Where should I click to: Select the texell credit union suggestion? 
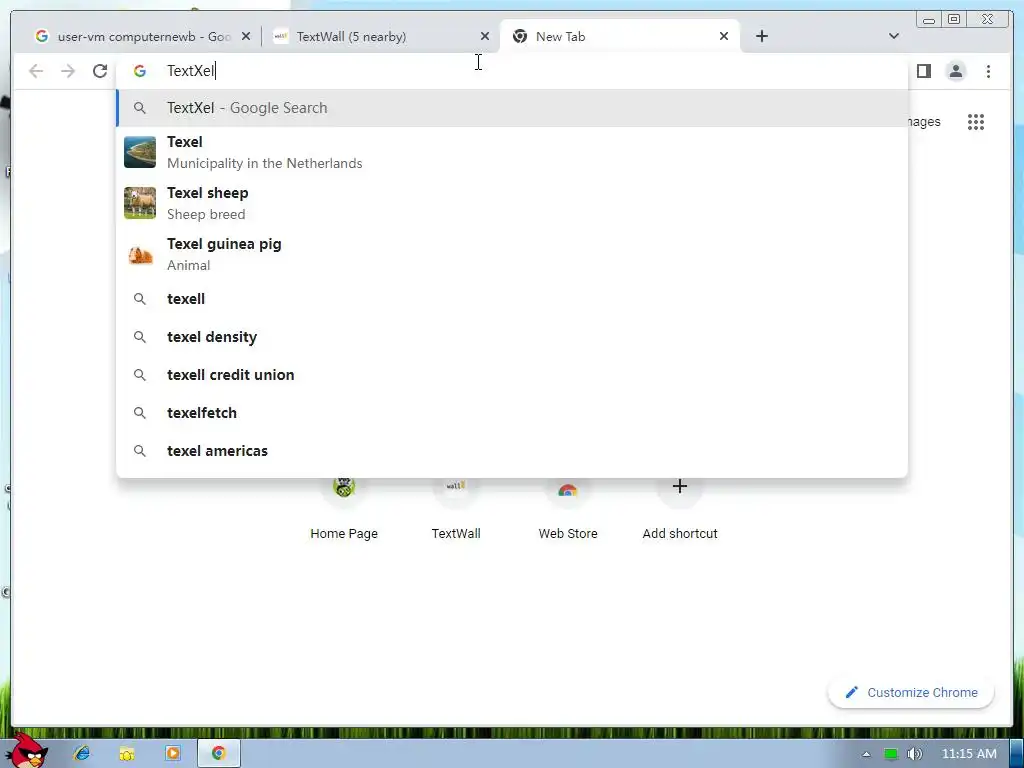pyautogui.click(x=512, y=375)
